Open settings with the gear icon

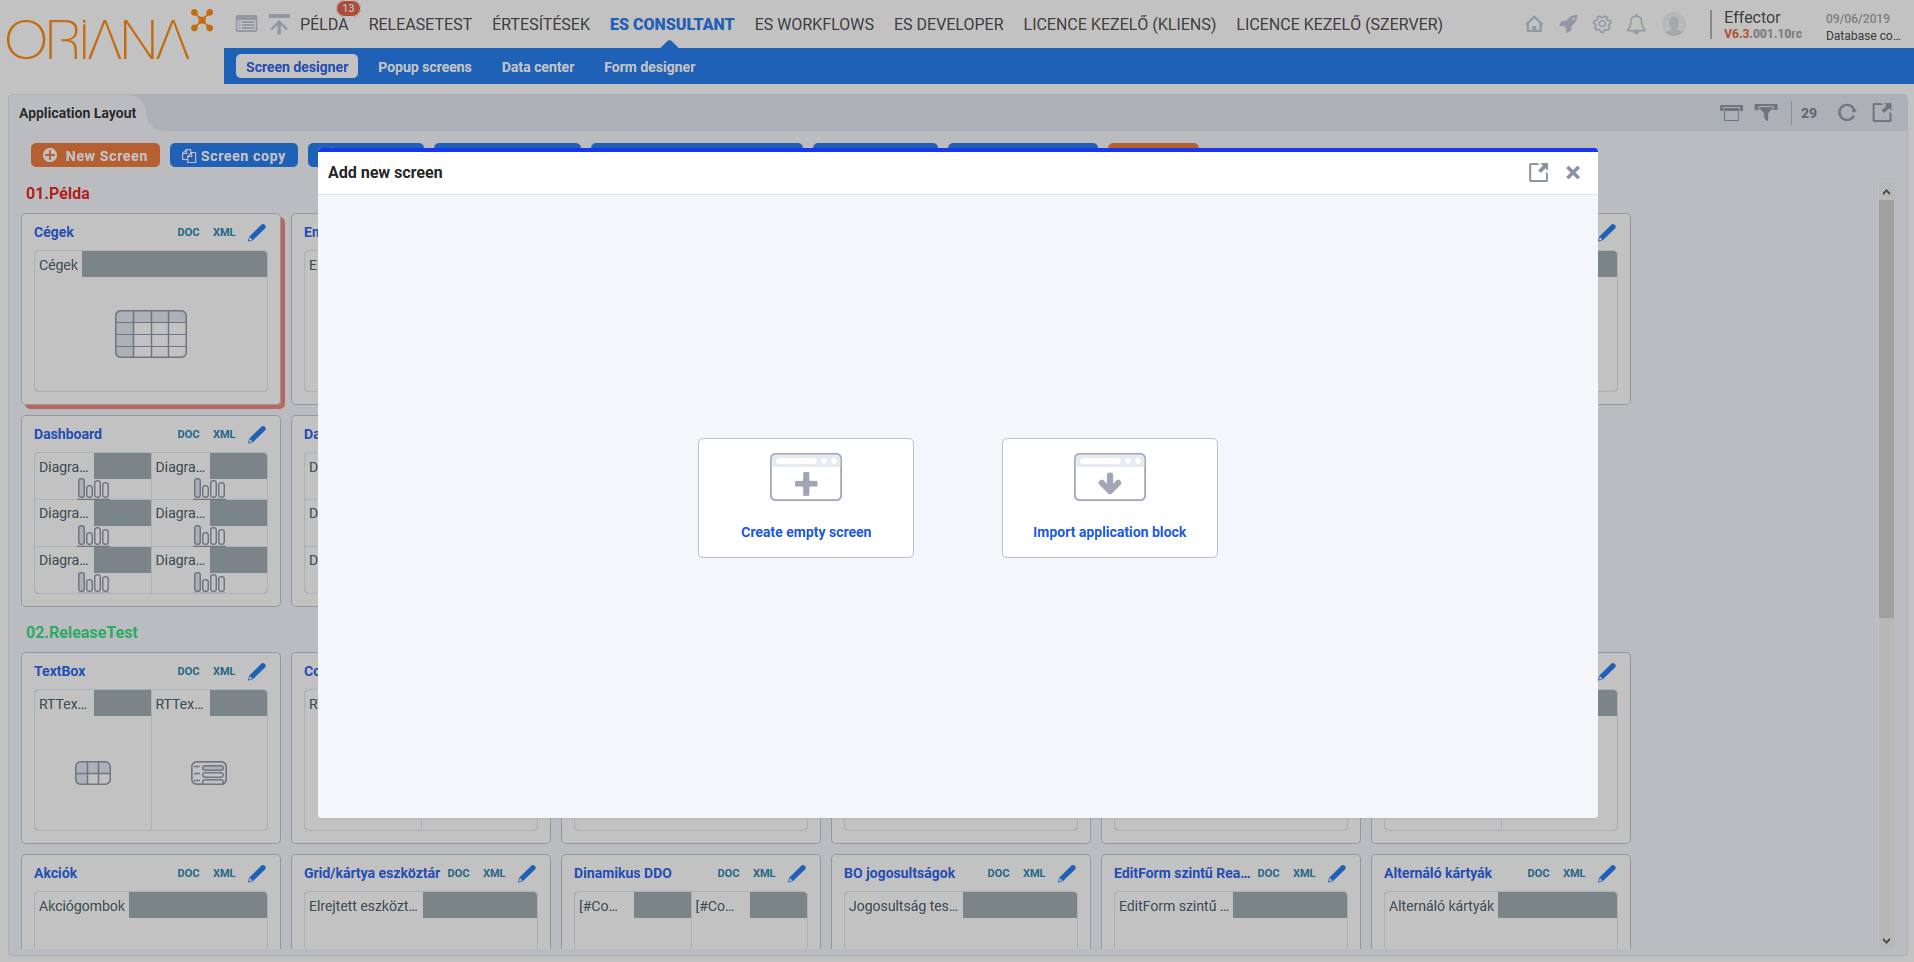(x=1602, y=24)
